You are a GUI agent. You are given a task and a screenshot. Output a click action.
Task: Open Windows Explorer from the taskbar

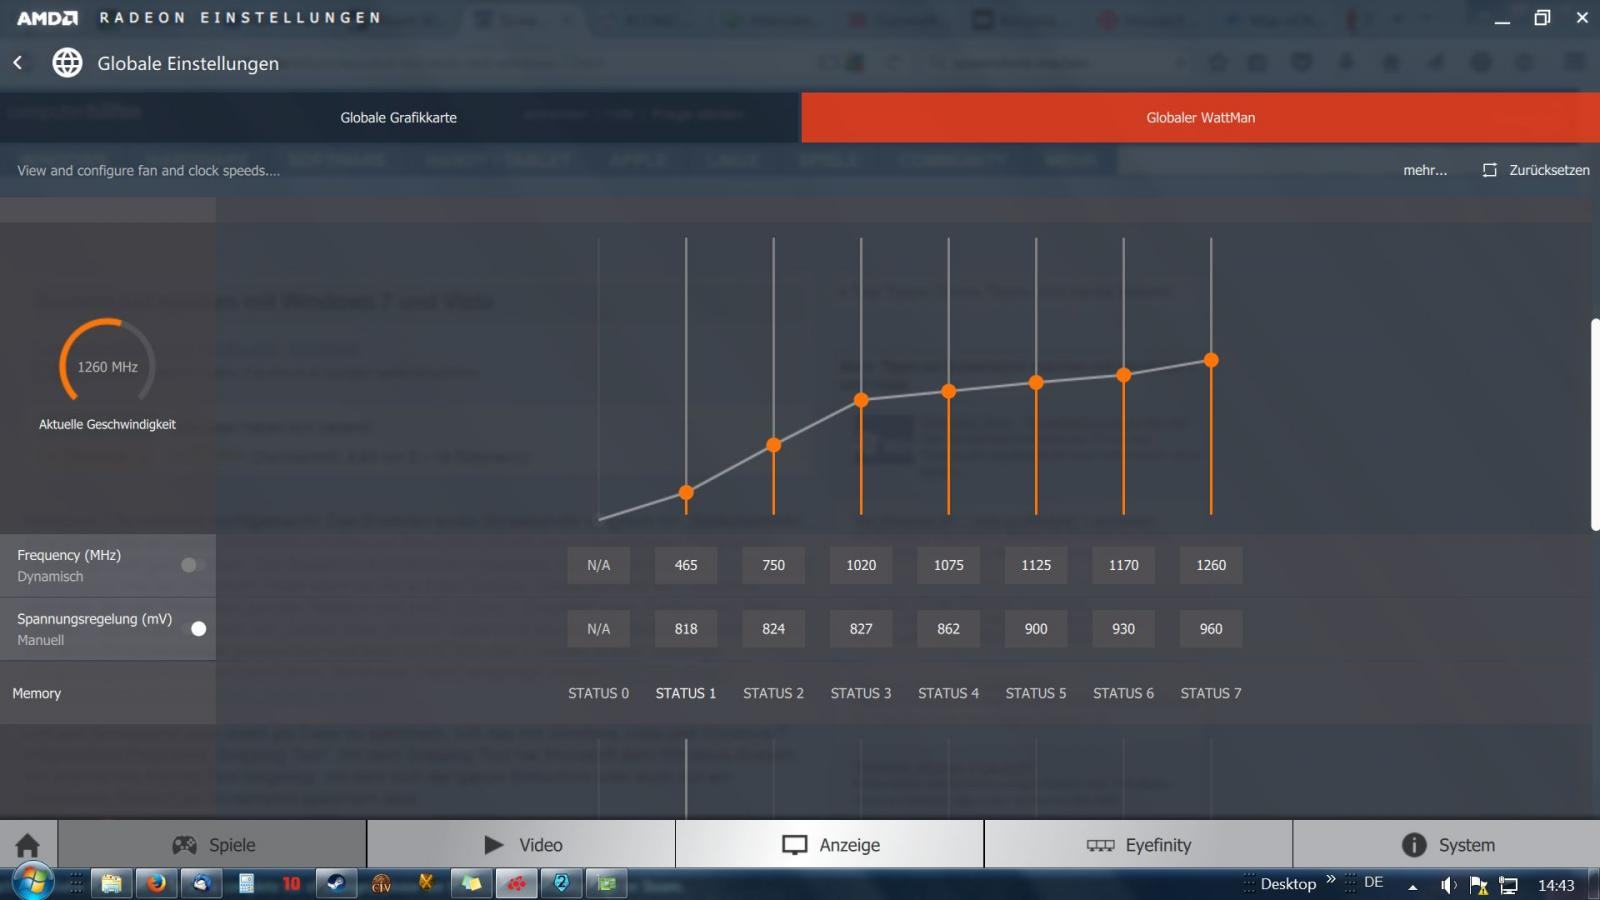click(111, 883)
